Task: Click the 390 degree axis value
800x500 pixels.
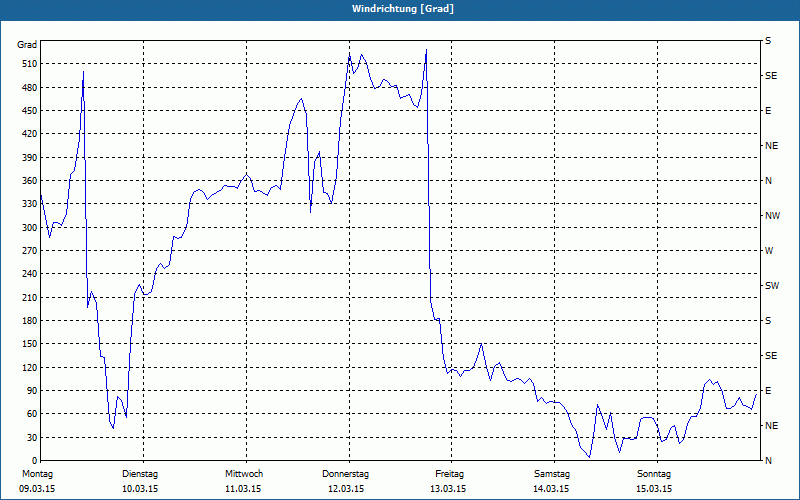Action: click(x=30, y=158)
